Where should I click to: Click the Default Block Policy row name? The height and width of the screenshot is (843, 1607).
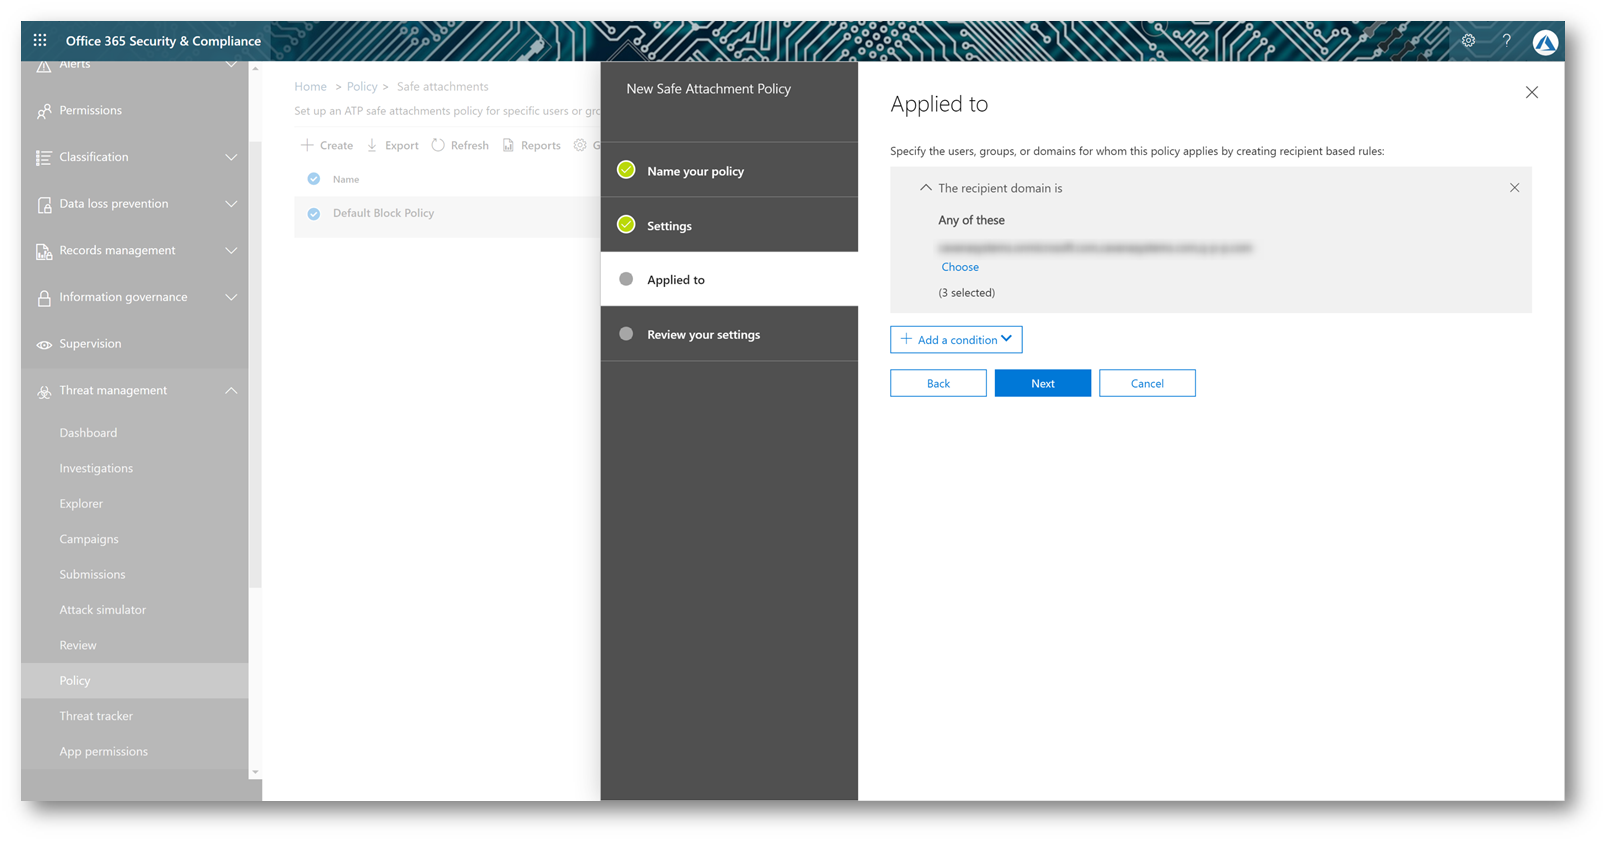point(383,214)
